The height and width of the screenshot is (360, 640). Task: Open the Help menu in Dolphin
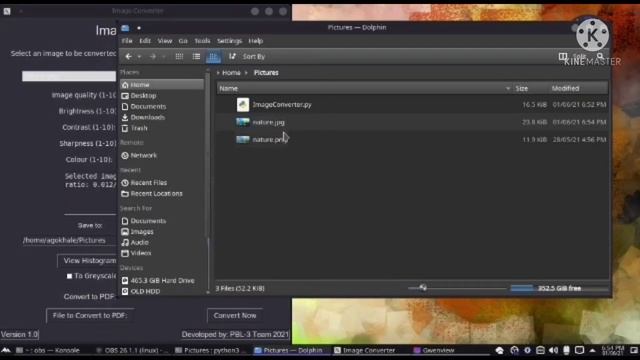tap(256, 41)
